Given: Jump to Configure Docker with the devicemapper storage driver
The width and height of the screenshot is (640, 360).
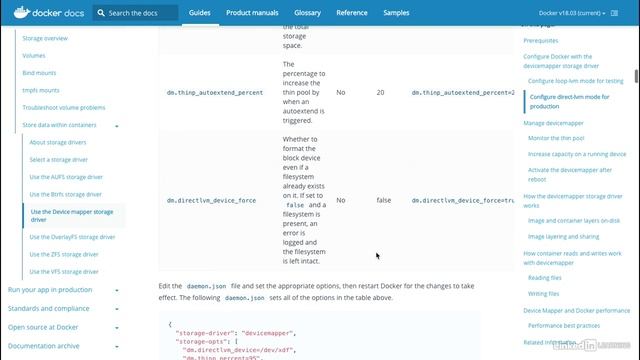Looking at the screenshot, I should (561, 61).
